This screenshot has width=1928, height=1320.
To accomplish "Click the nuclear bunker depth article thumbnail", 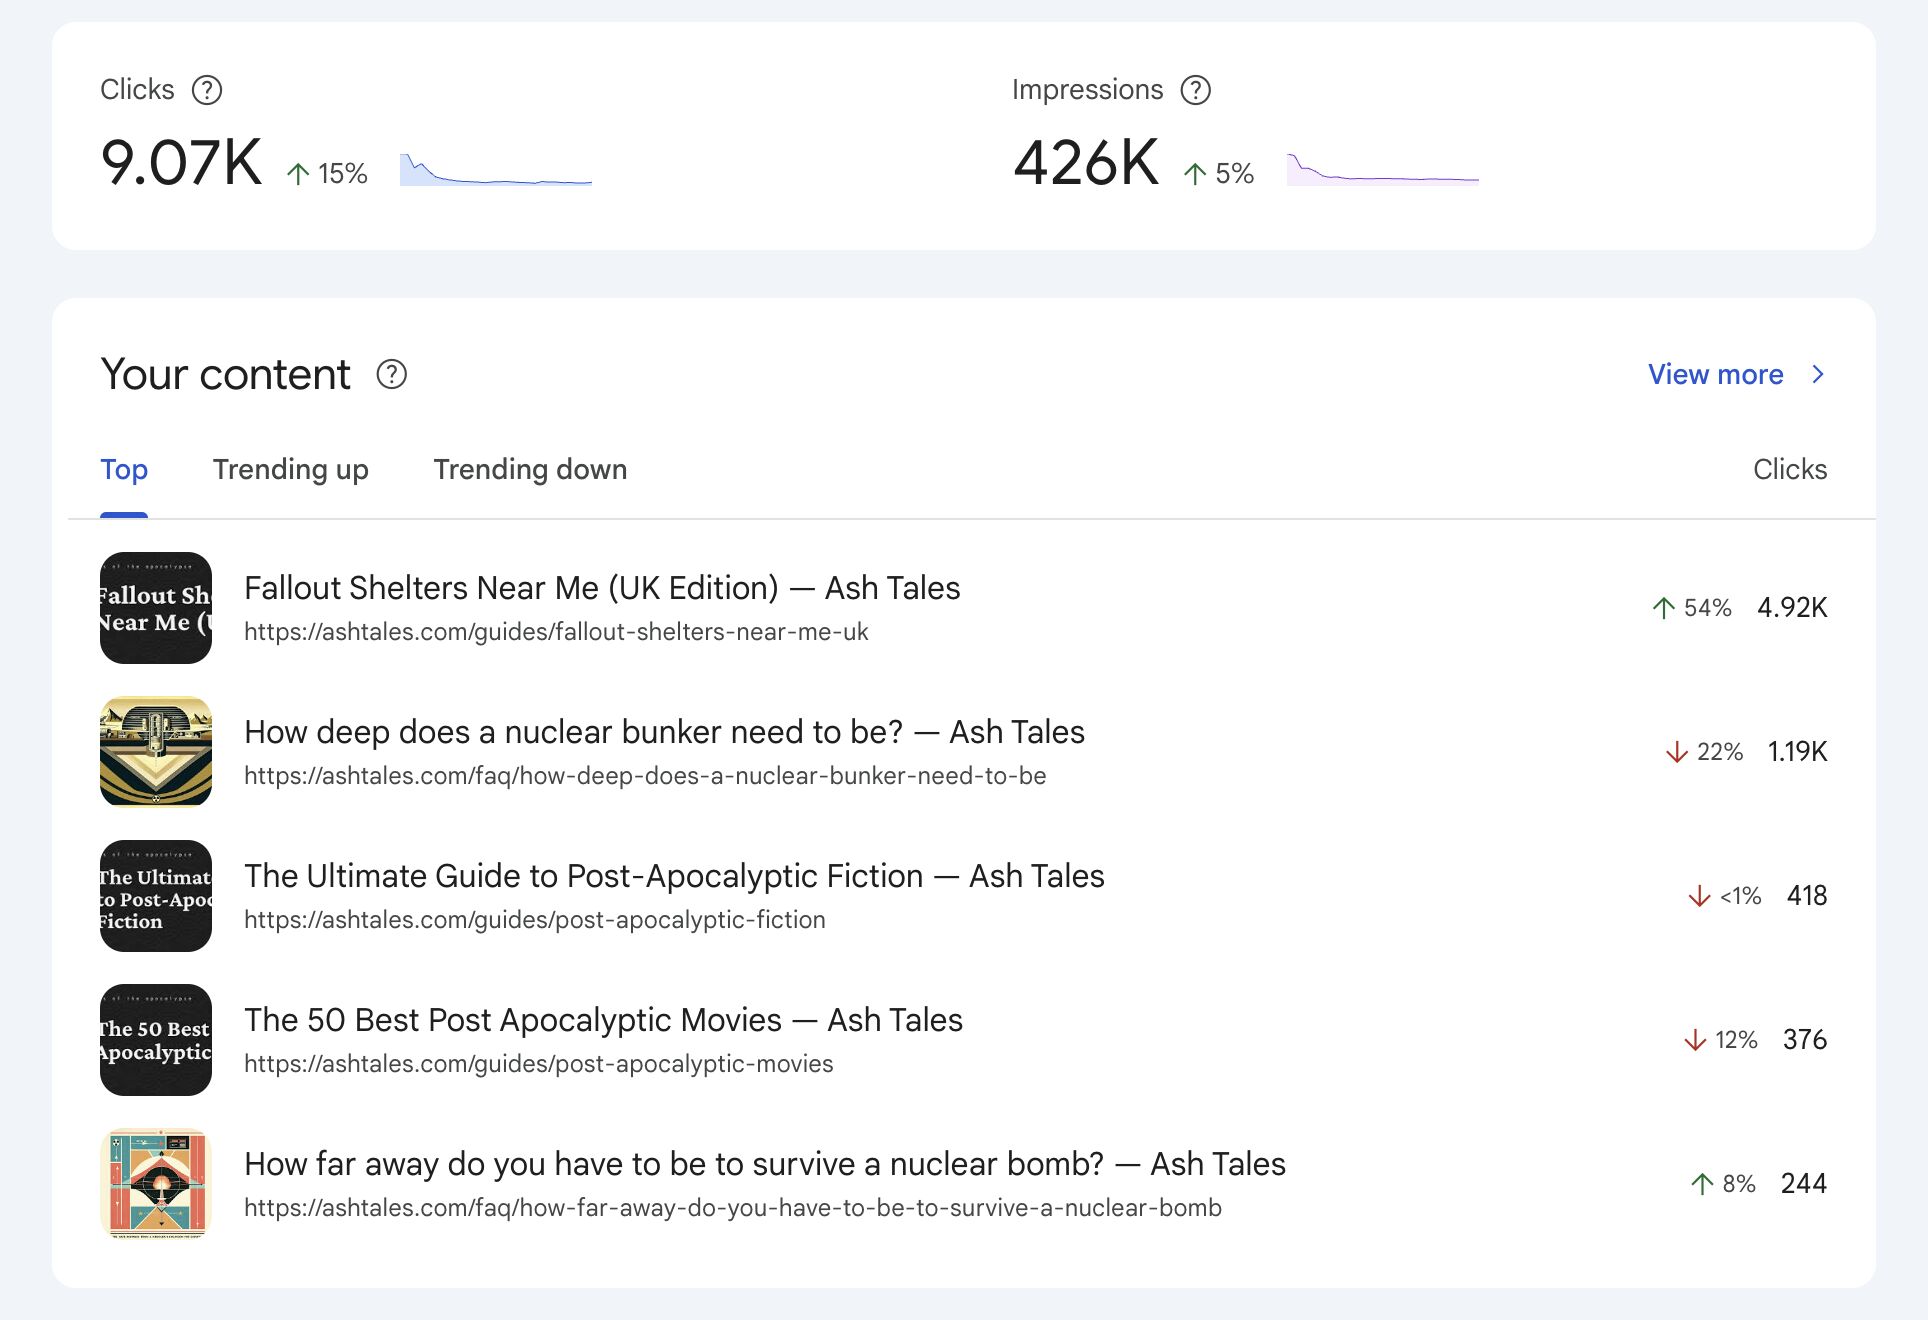I will [156, 752].
